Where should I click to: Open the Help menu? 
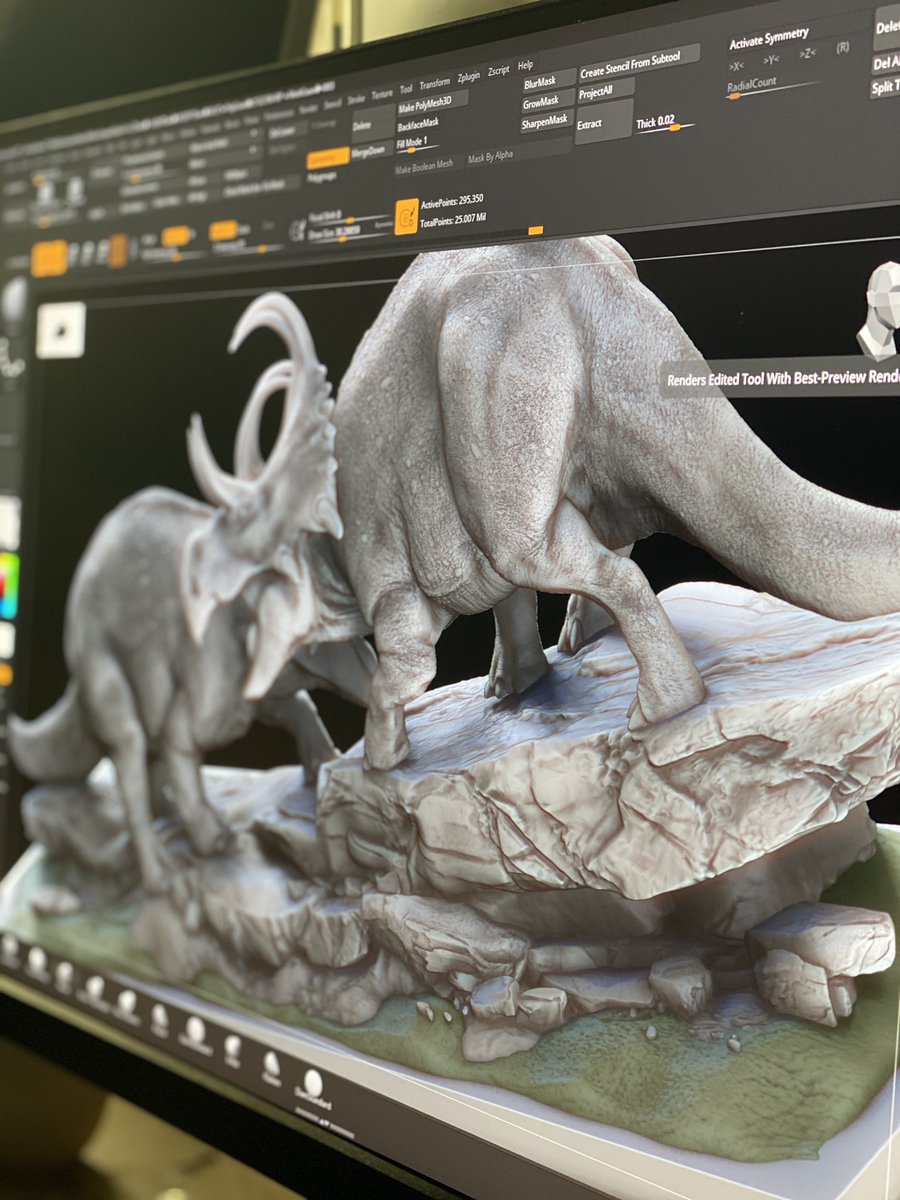[526, 66]
